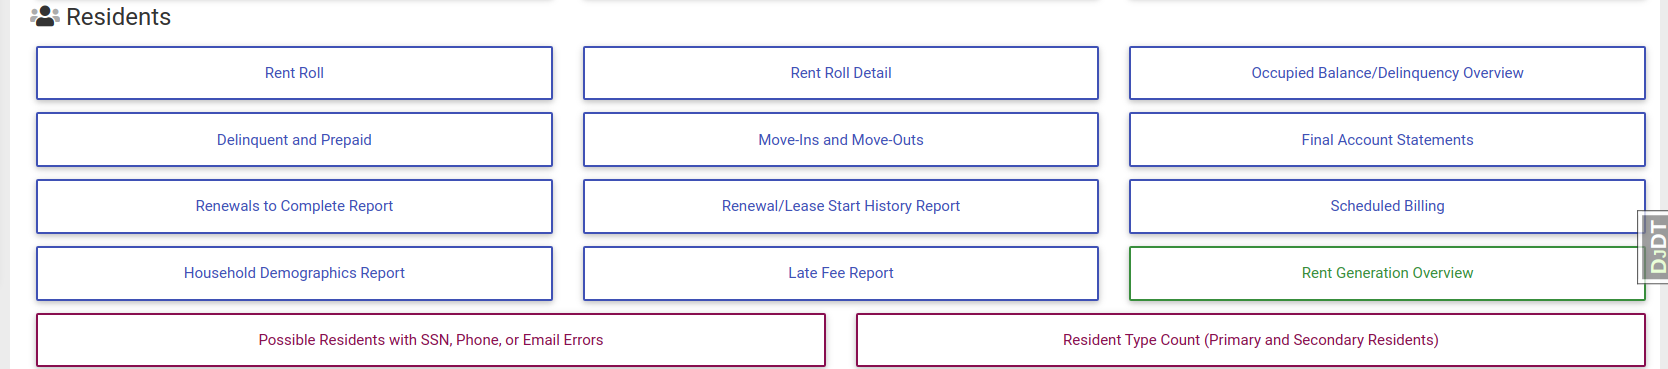
Task: Click the Residents section heading
Action: (x=118, y=17)
